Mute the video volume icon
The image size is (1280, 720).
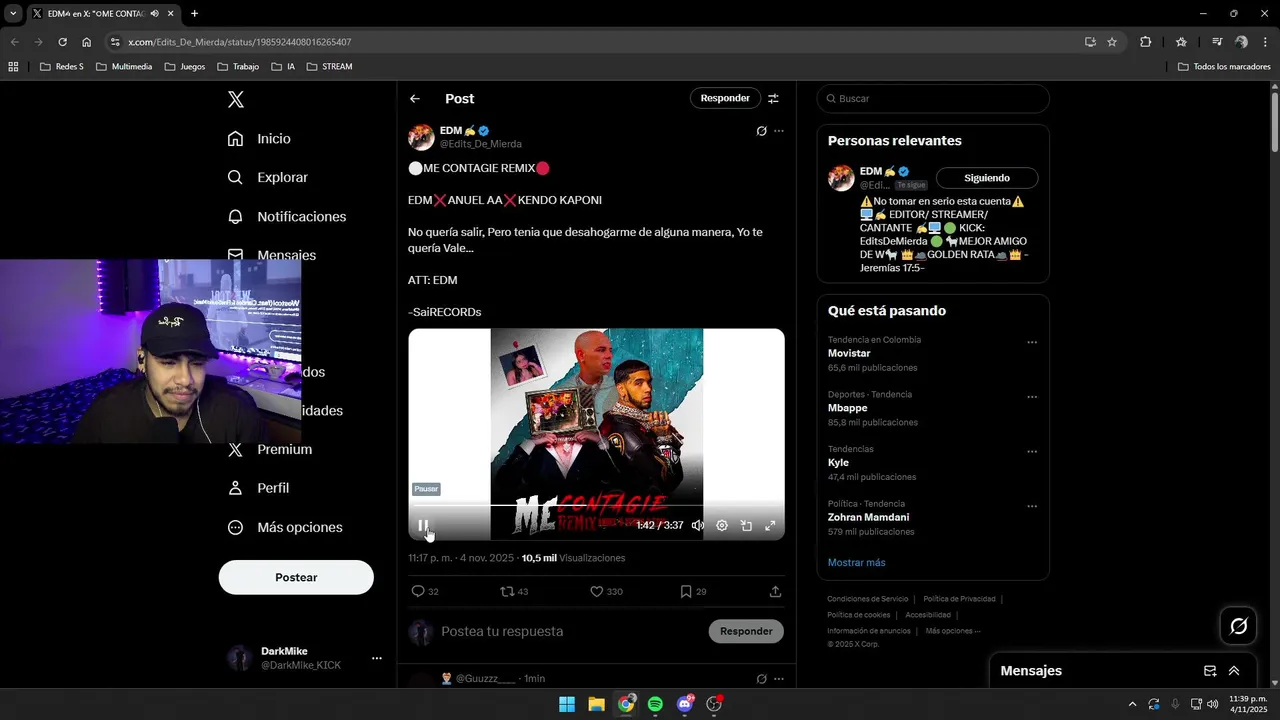click(698, 526)
